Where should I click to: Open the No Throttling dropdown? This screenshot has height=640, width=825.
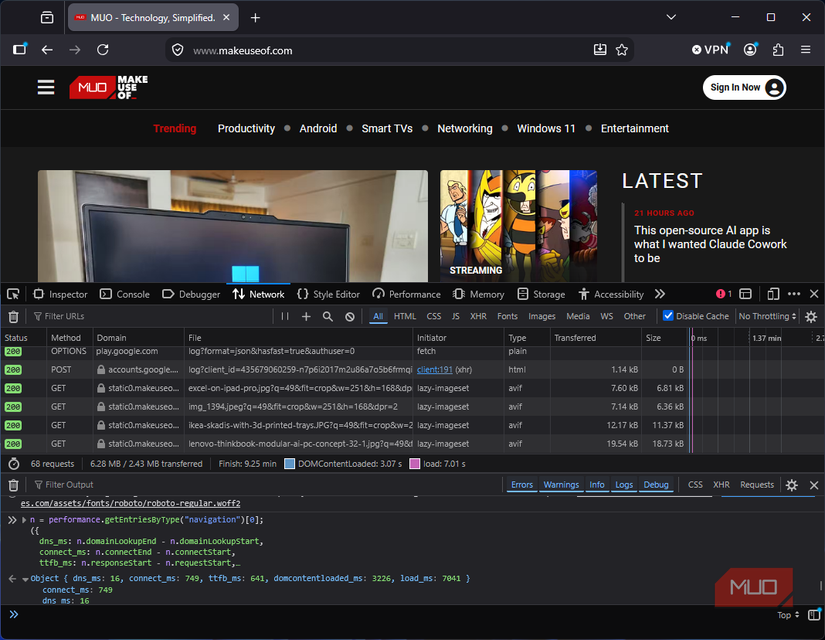767,316
